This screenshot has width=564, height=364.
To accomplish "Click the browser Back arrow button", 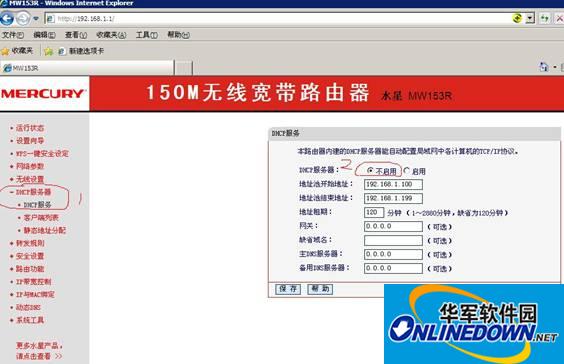I will (6, 19).
